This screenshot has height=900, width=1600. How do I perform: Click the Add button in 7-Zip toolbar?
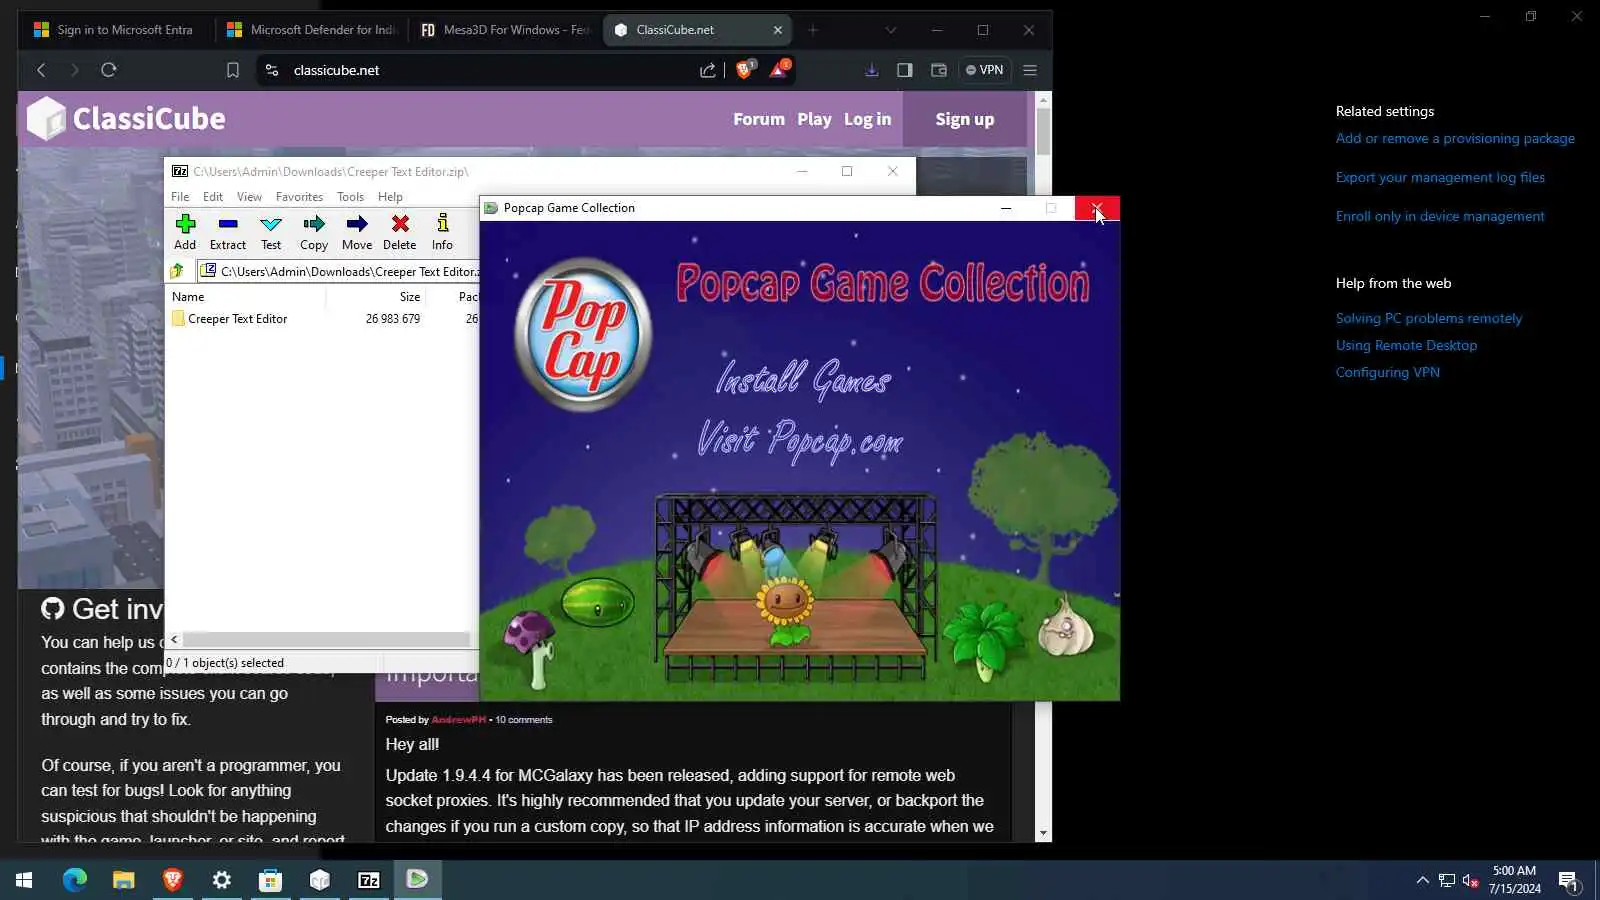click(x=185, y=232)
